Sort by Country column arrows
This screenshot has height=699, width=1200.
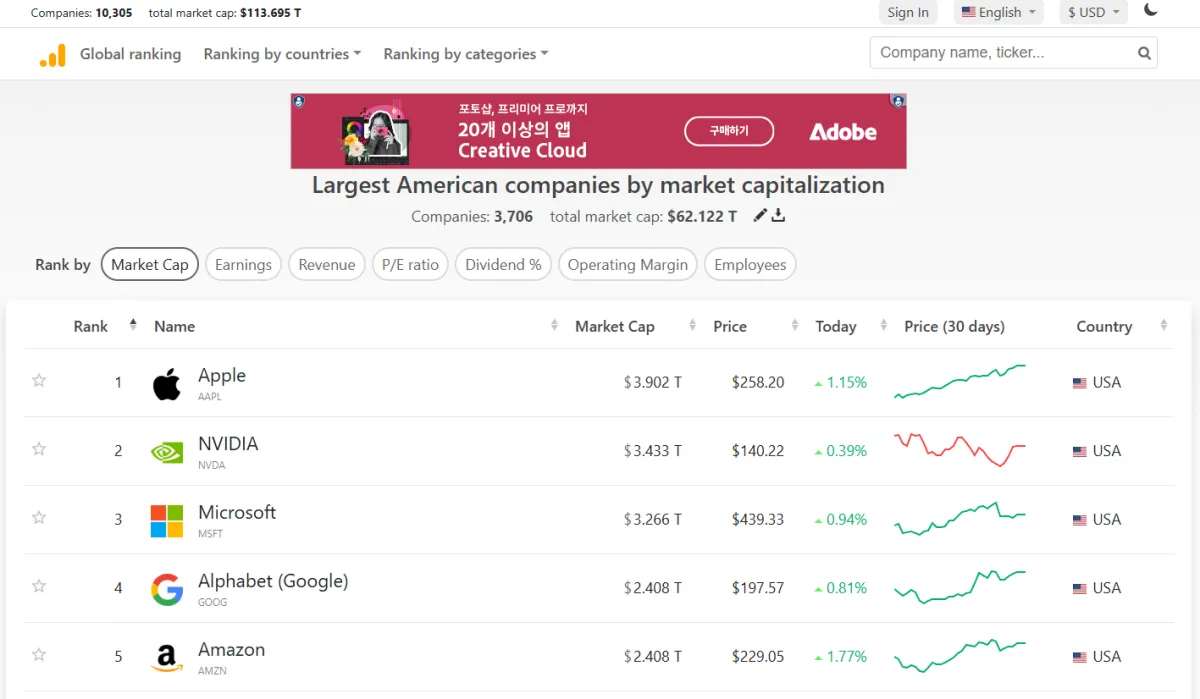[x=1163, y=325]
